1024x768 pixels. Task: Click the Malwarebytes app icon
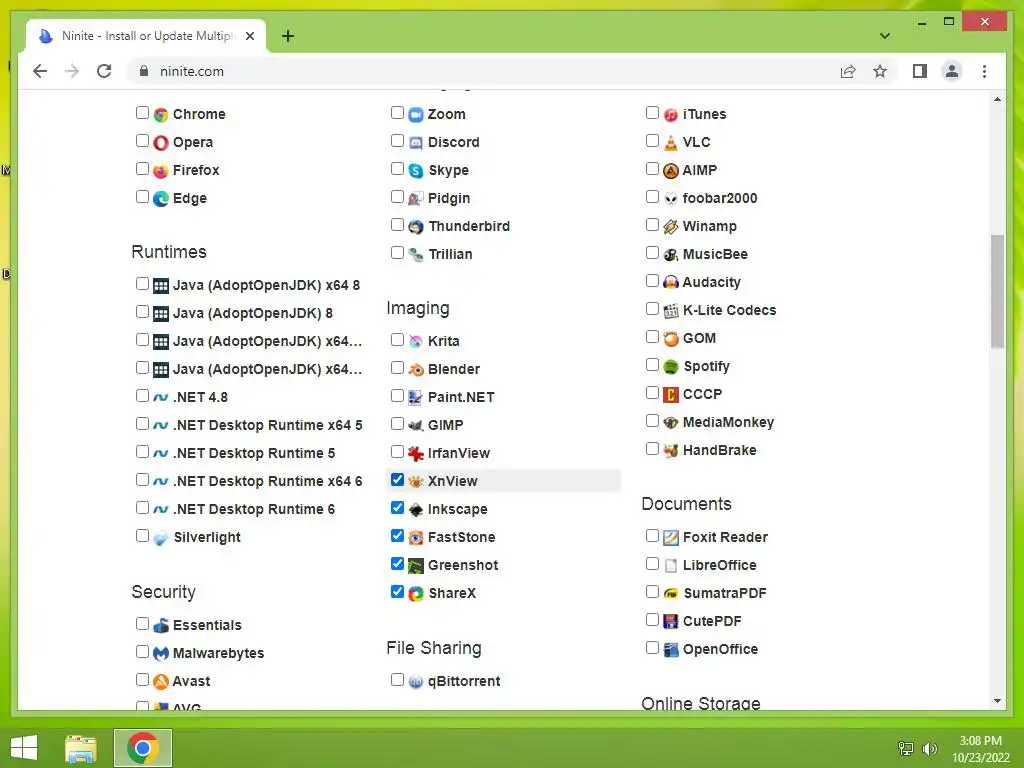161,653
